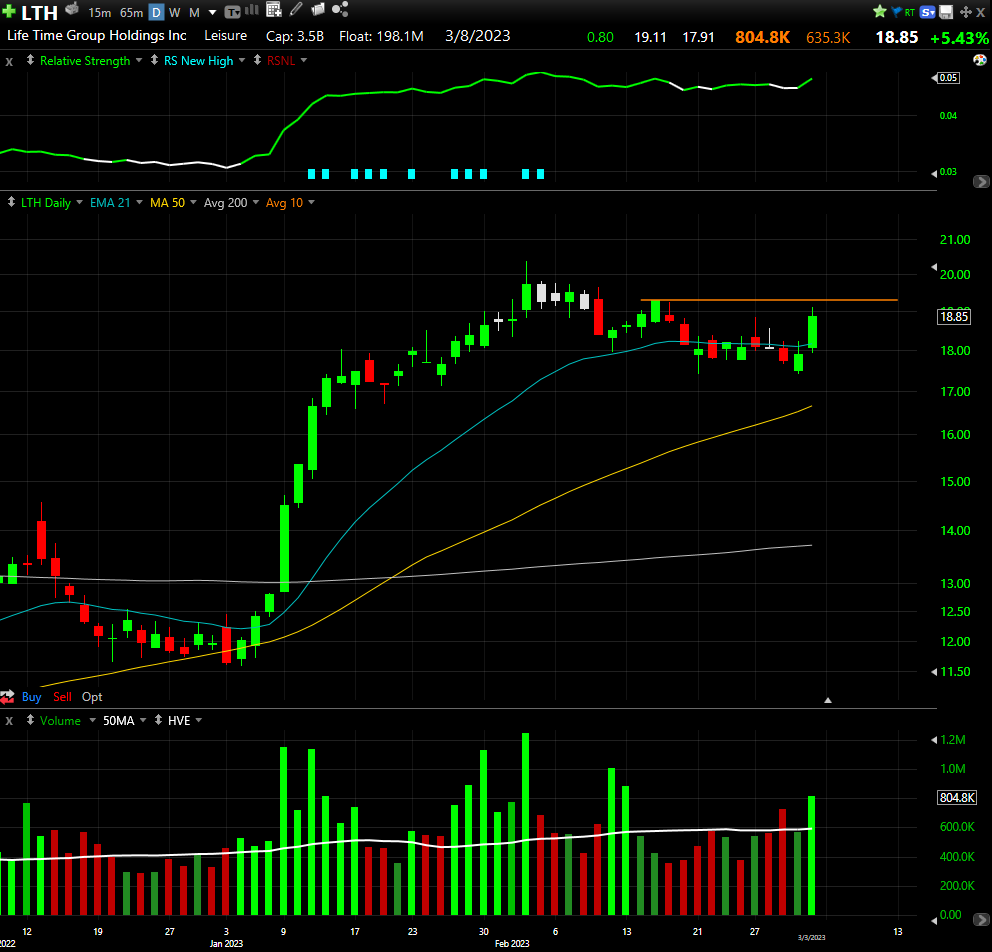This screenshot has height=952, width=992.
Task: Open the RSNL dropdown
Action: click(x=304, y=61)
